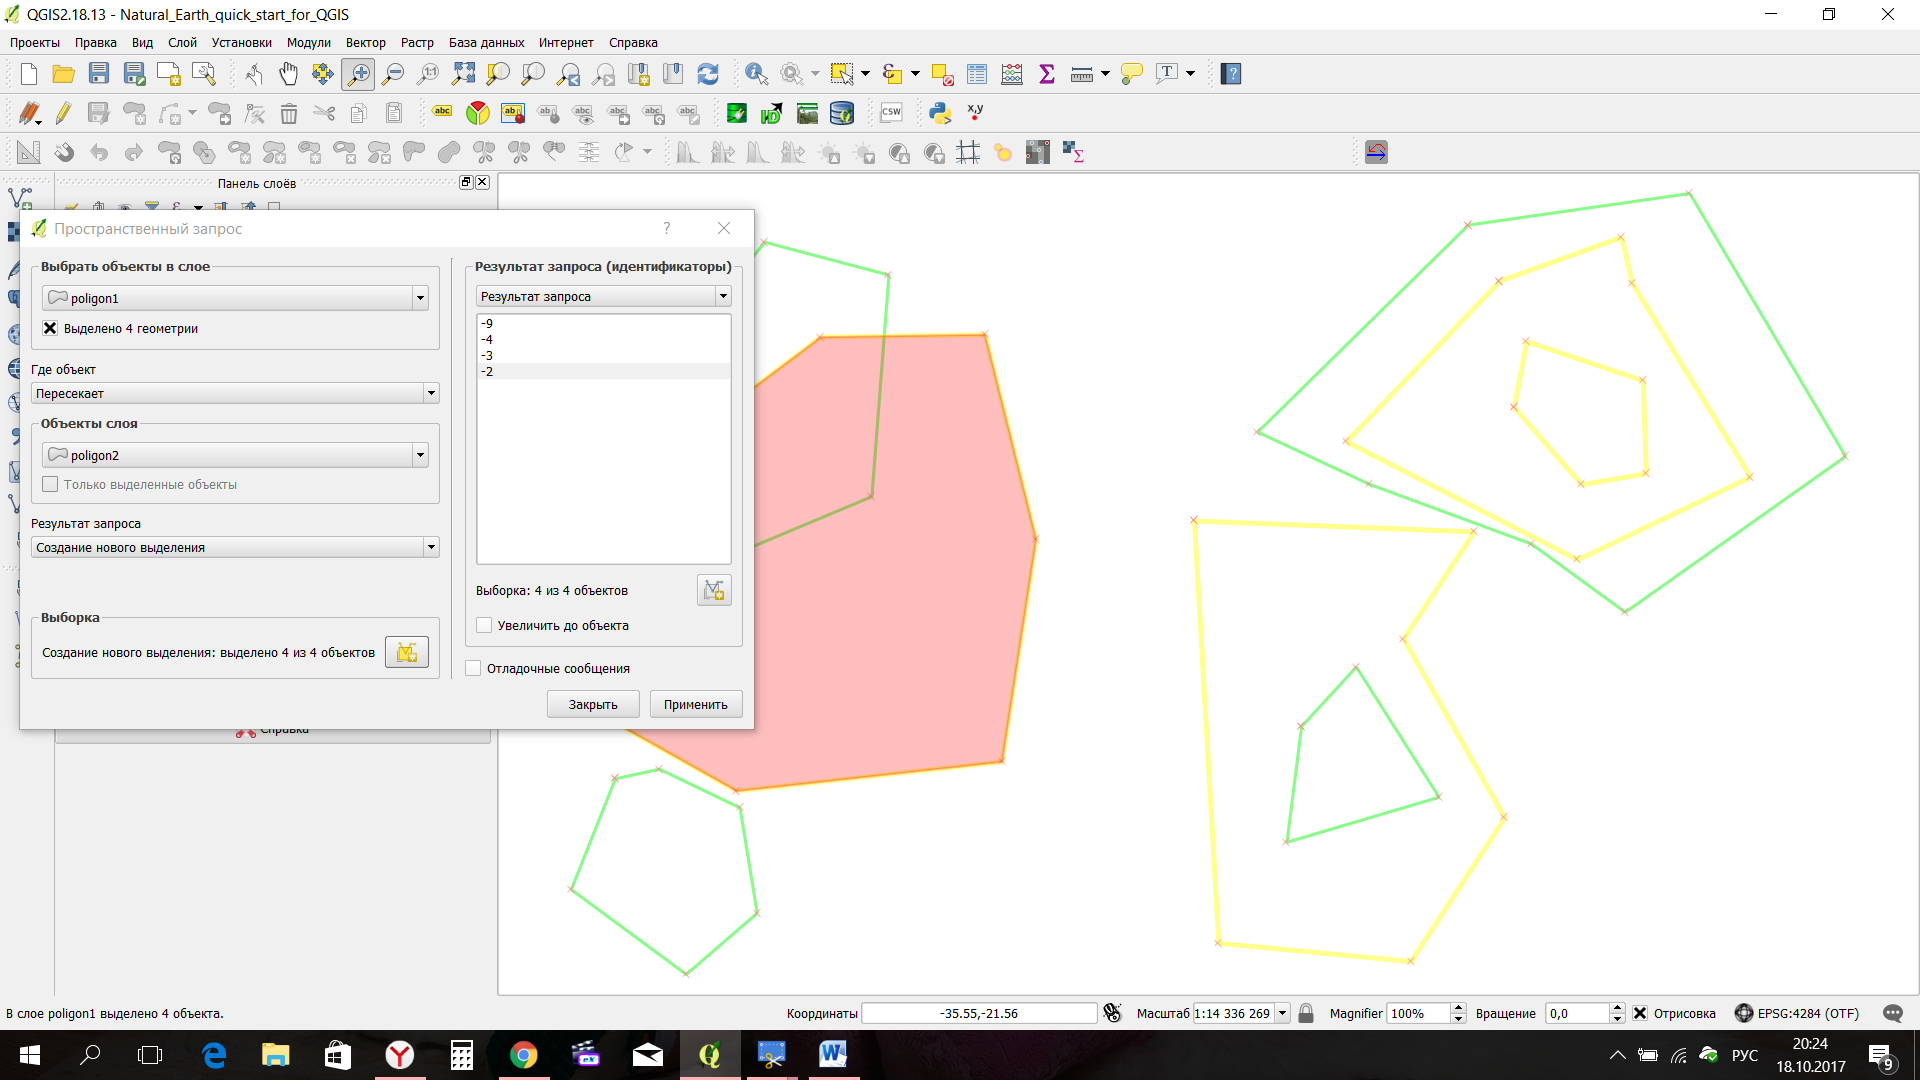1920x1080 pixels.
Task: Activate the Zoom In tool
Action: [x=358, y=73]
